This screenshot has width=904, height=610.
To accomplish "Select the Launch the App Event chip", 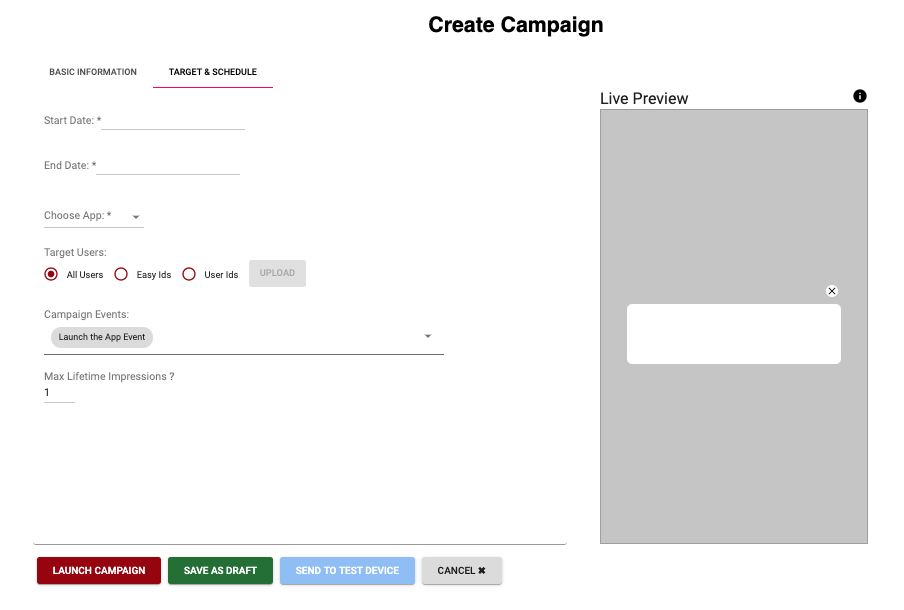I will pos(101,337).
